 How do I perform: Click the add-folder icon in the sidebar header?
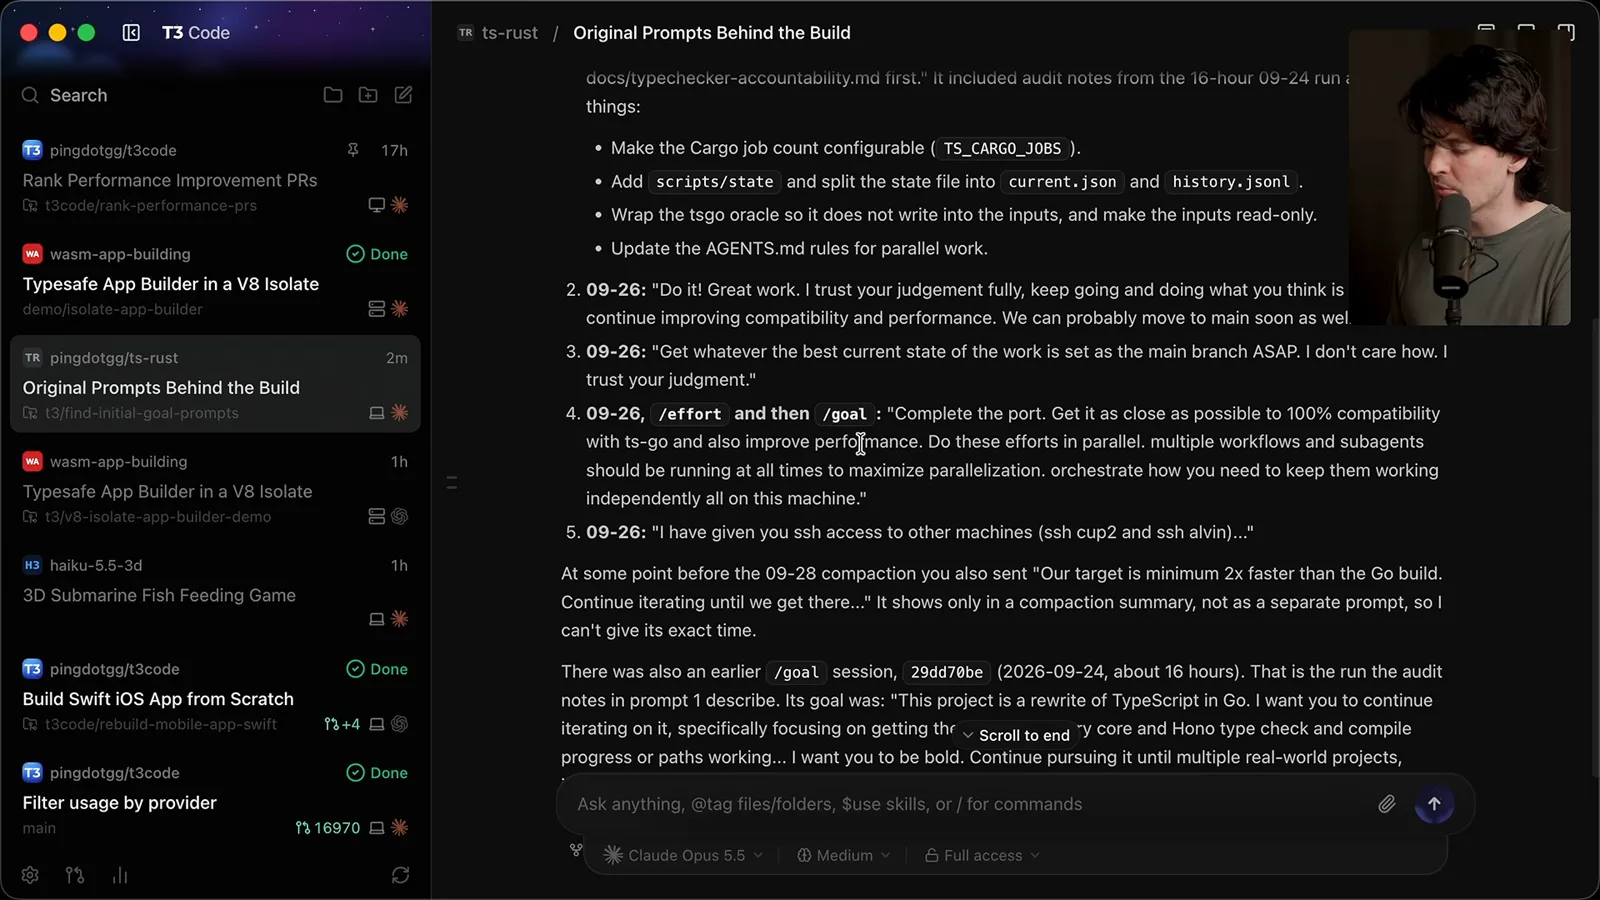click(x=368, y=95)
